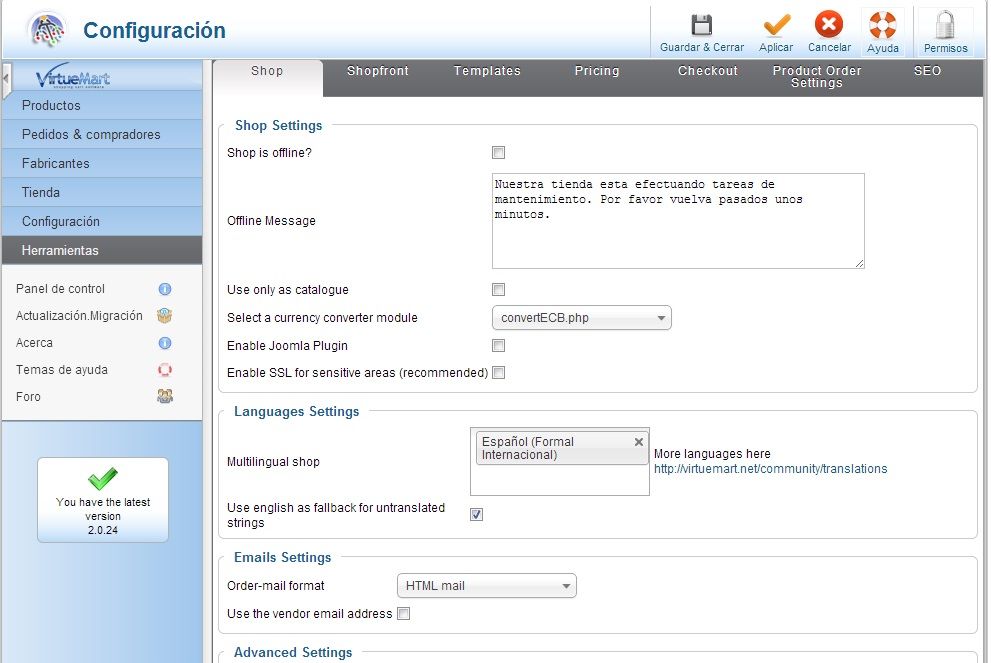The height and width of the screenshot is (663, 991).
Task: Open the Actualización.Migración link
Action: point(79,315)
